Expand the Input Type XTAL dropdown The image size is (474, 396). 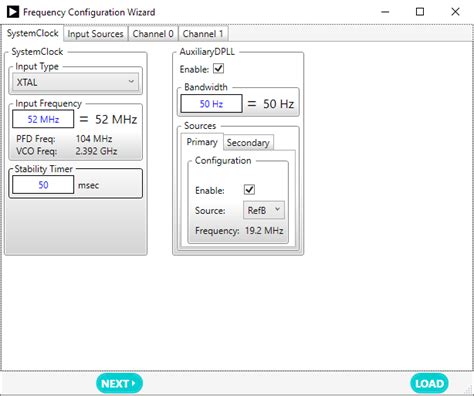tap(75, 82)
